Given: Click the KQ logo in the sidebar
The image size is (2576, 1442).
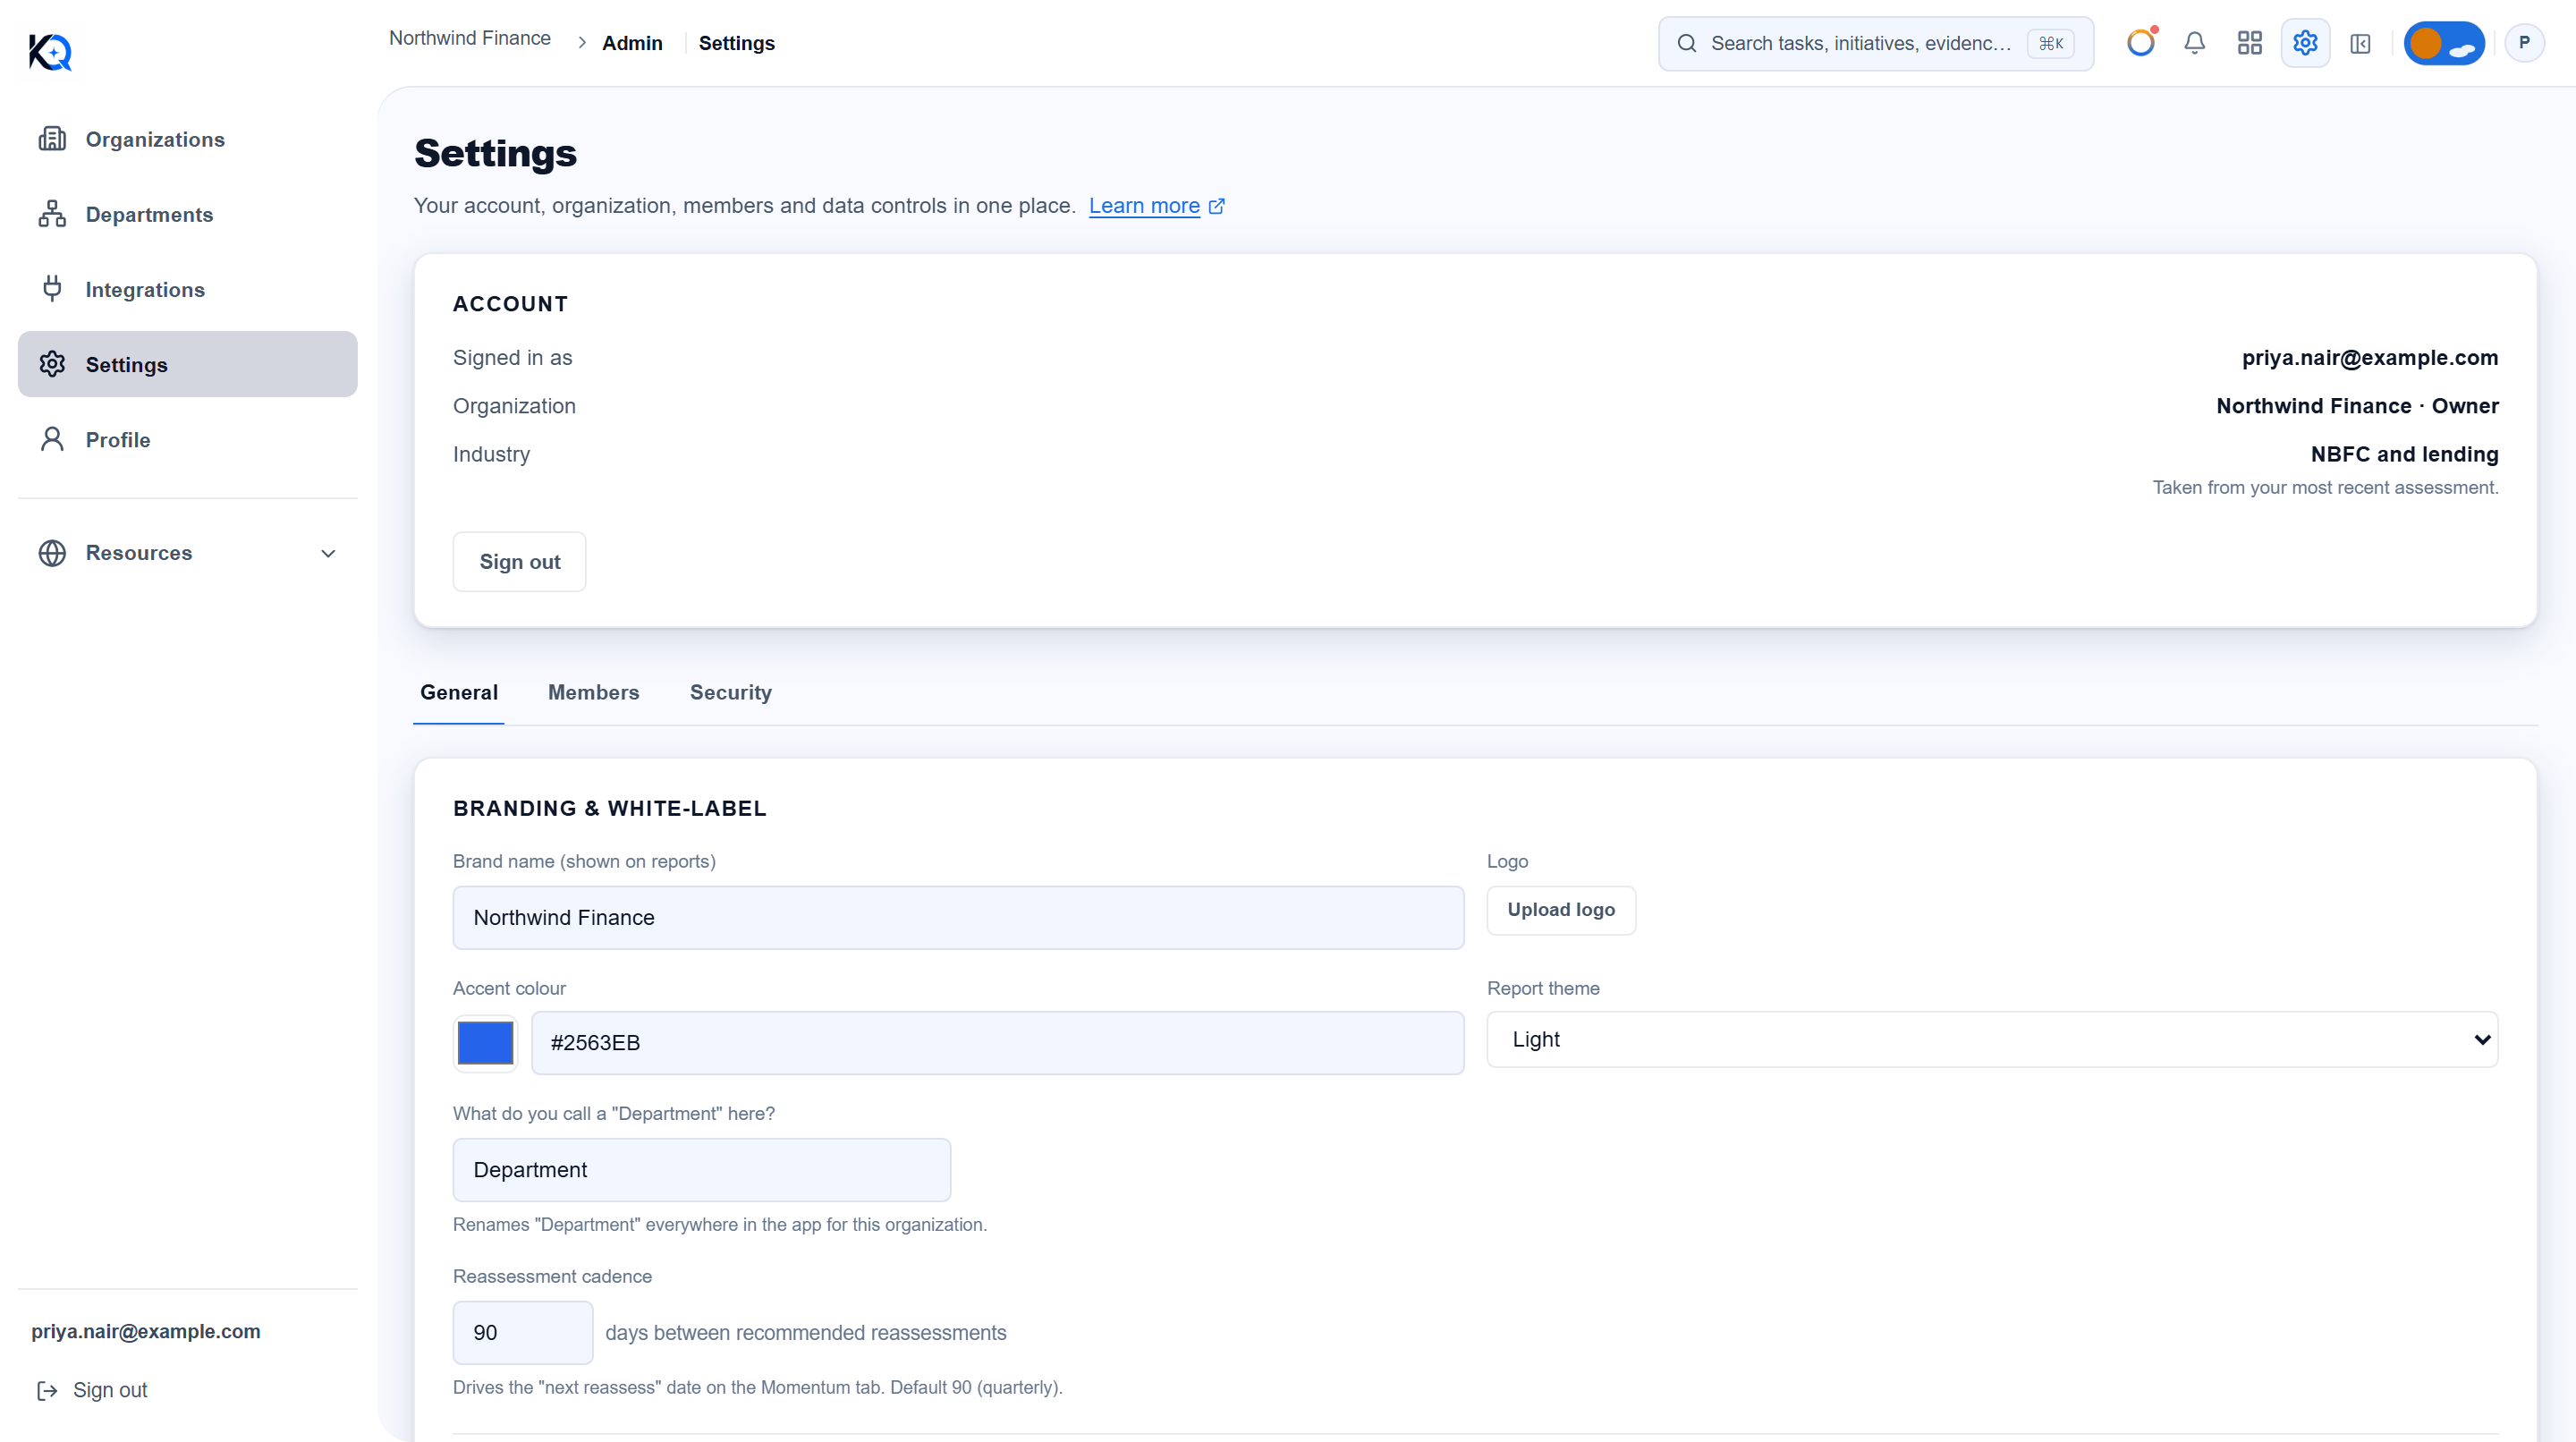Looking at the screenshot, I should tap(50, 51).
